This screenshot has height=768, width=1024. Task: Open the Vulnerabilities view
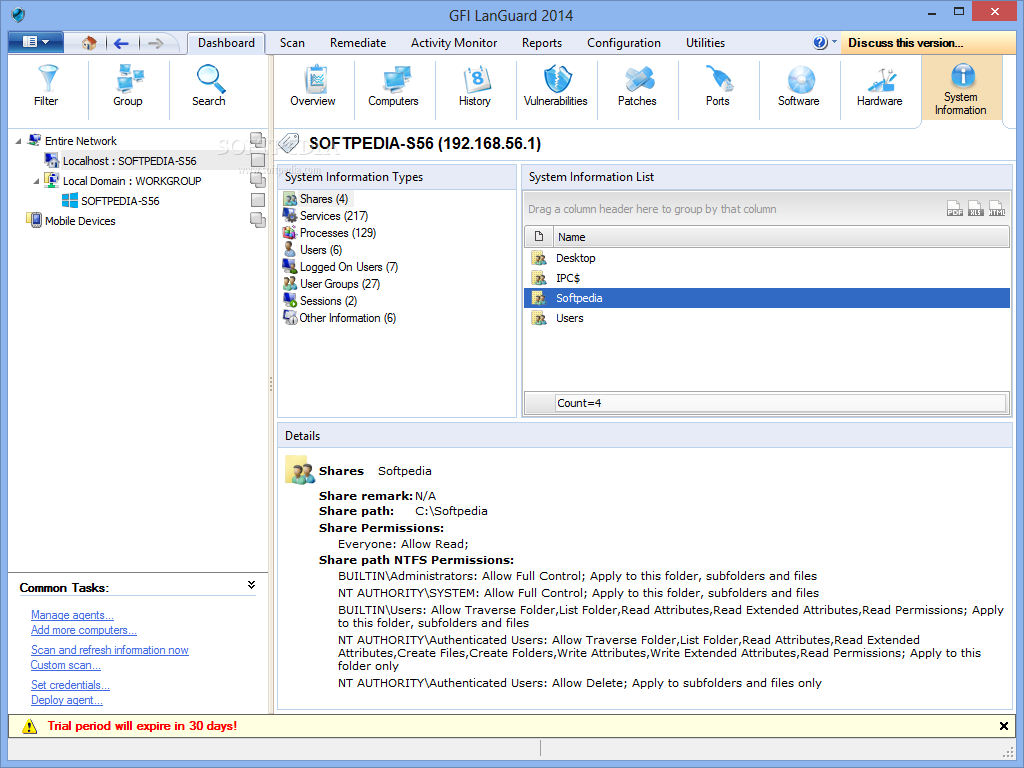click(x=556, y=86)
